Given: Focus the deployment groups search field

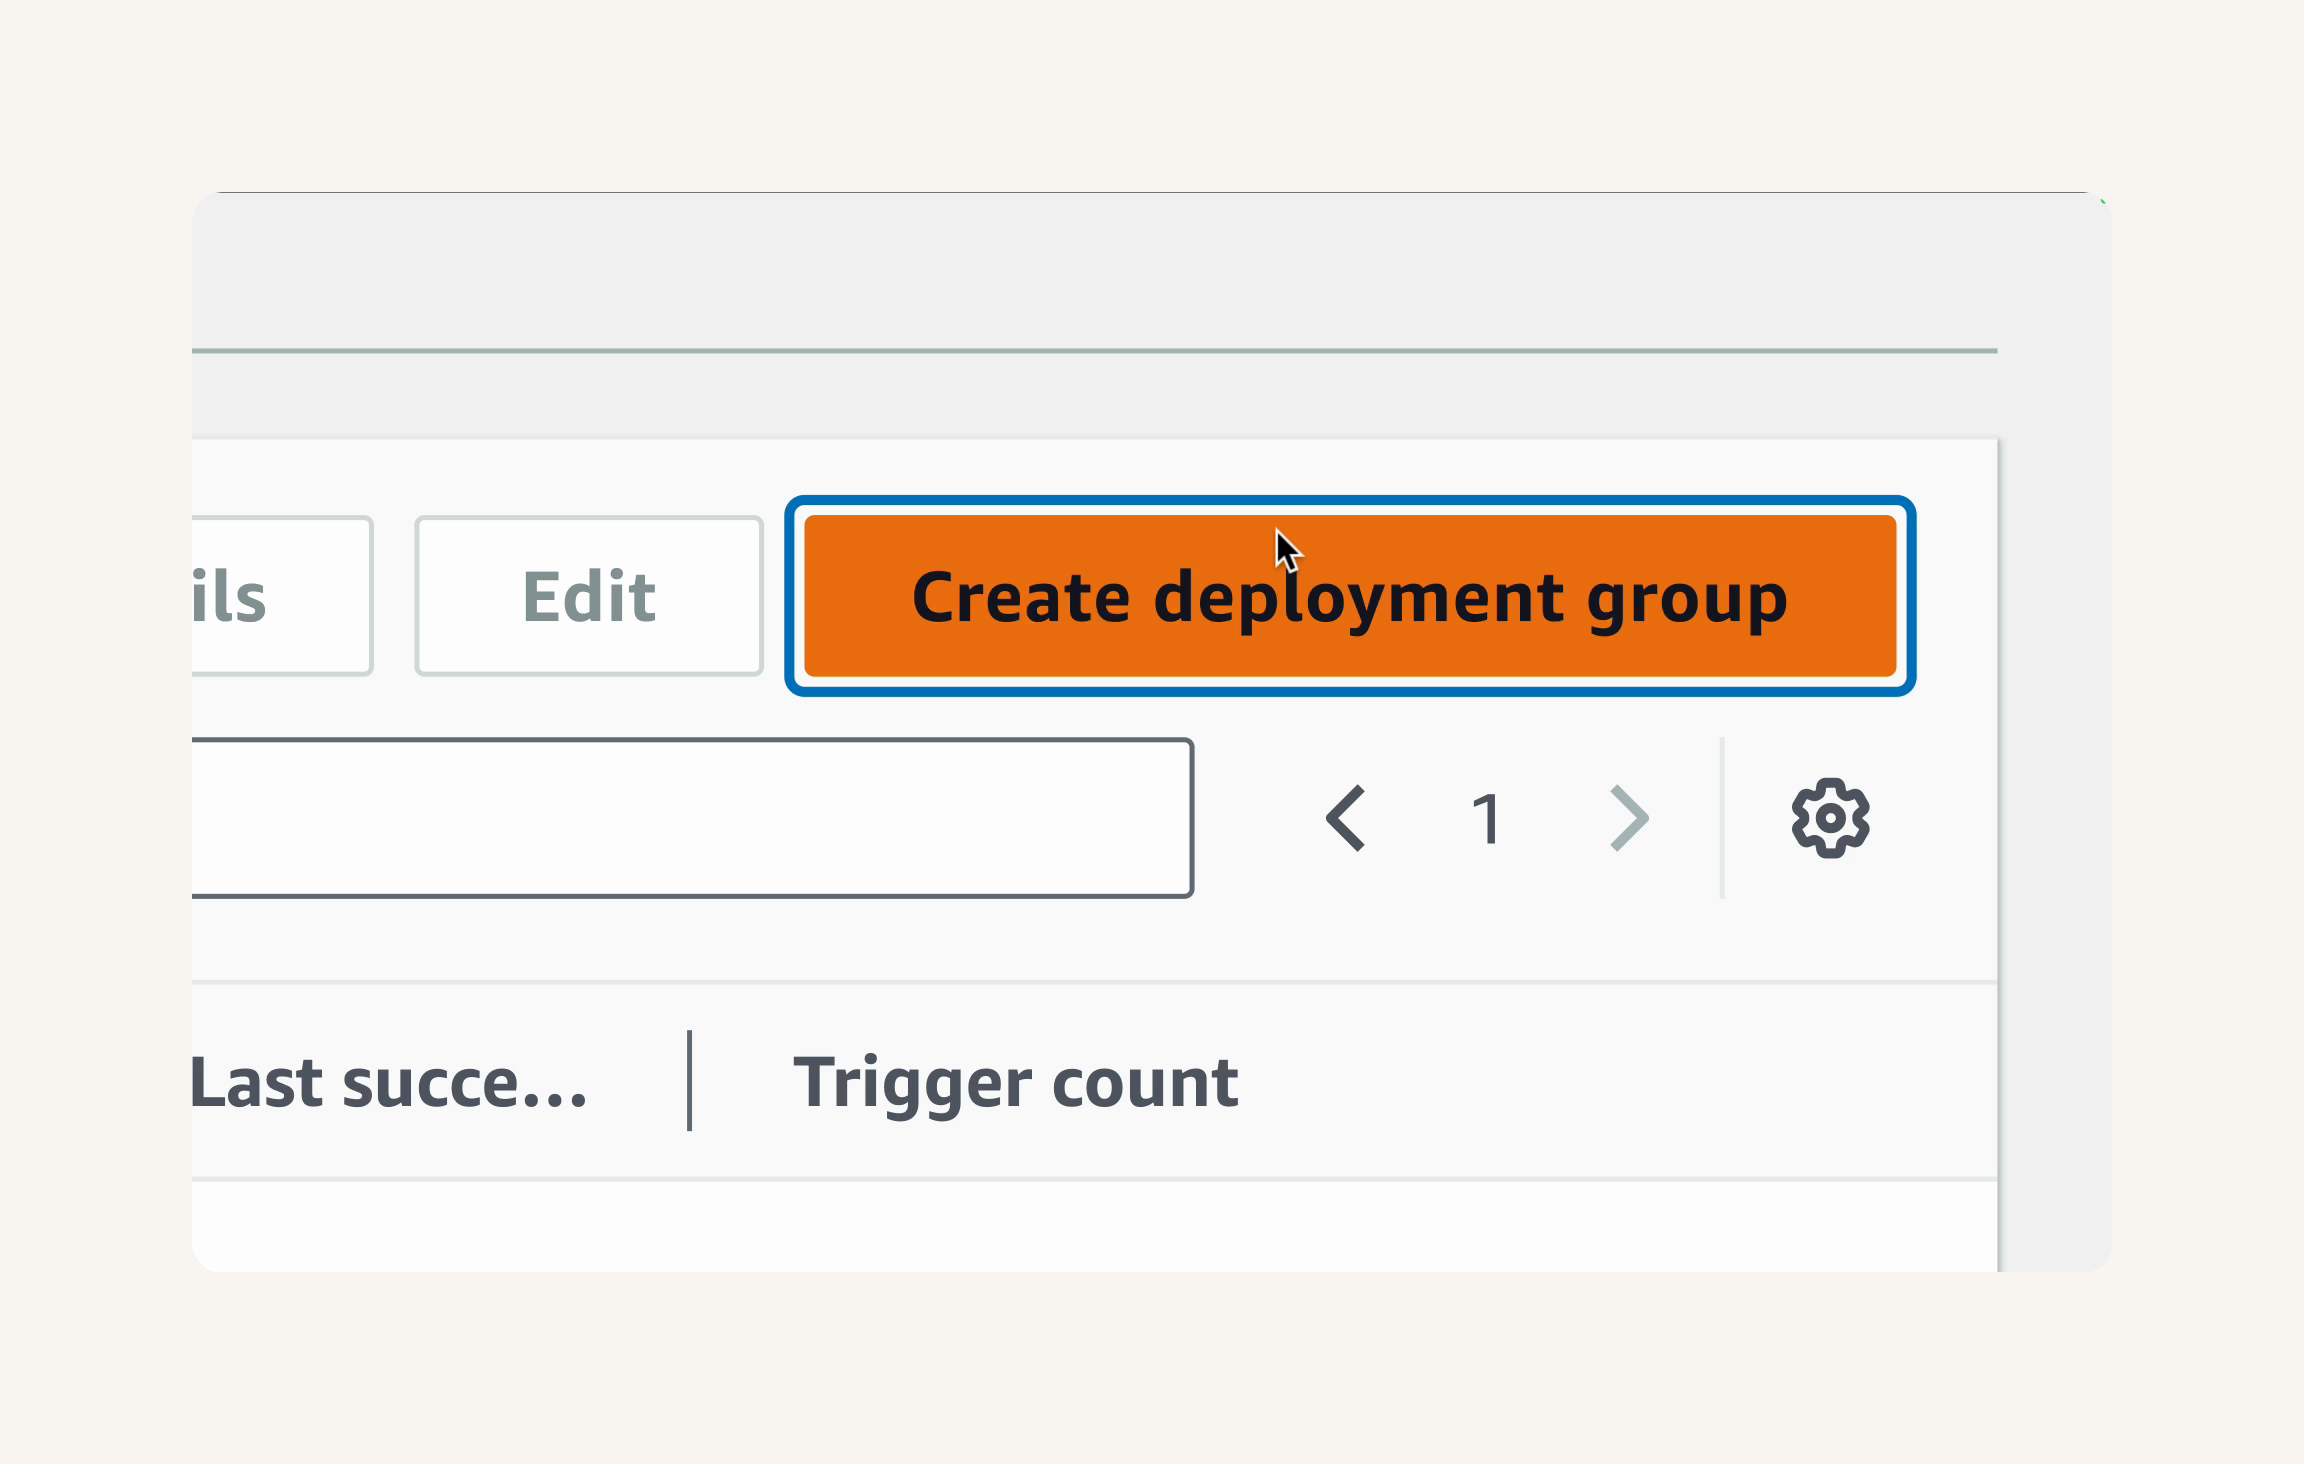Looking at the screenshot, I should 692,818.
